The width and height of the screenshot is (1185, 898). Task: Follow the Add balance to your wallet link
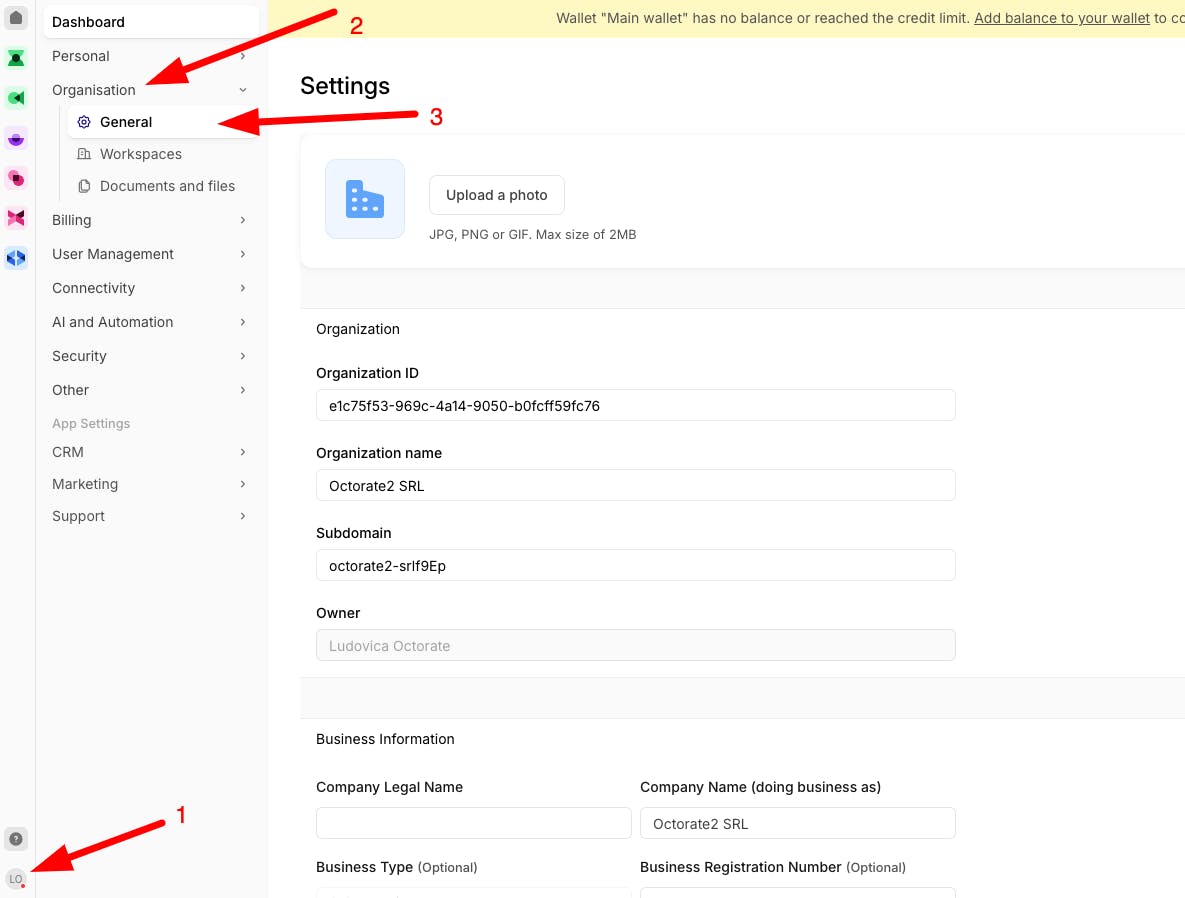pos(1062,18)
